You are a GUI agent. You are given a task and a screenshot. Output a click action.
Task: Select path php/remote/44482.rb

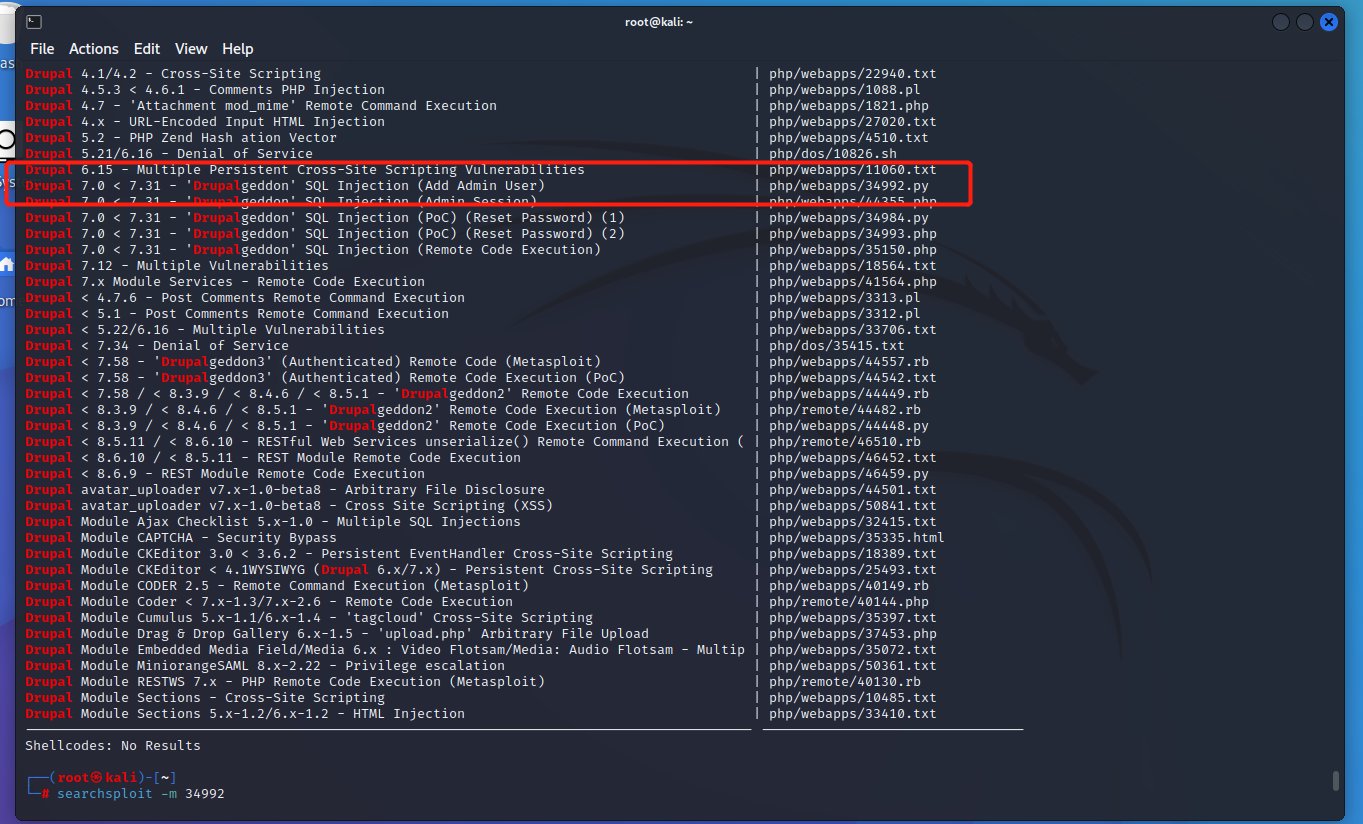[845, 410]
